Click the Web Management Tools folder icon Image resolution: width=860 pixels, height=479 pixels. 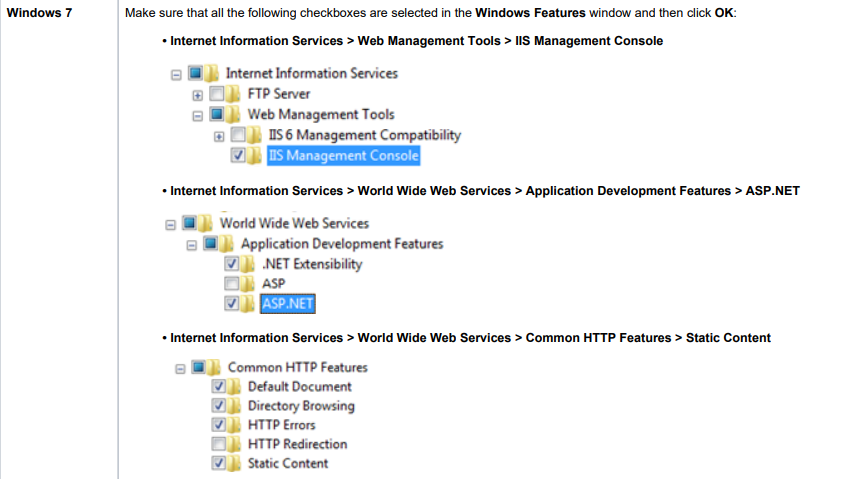pyautogui.click(x=235, y=114)
